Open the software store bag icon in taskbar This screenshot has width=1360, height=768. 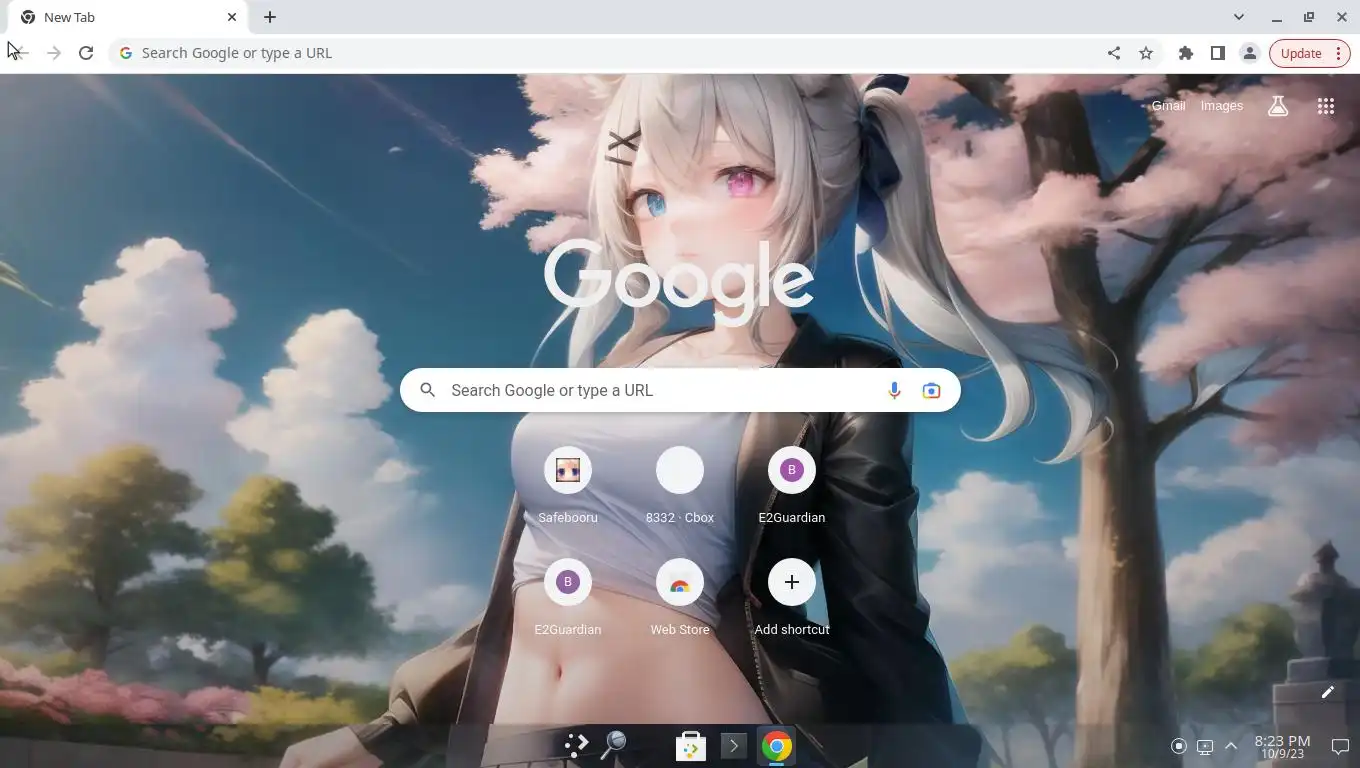(x=691, y=746)
